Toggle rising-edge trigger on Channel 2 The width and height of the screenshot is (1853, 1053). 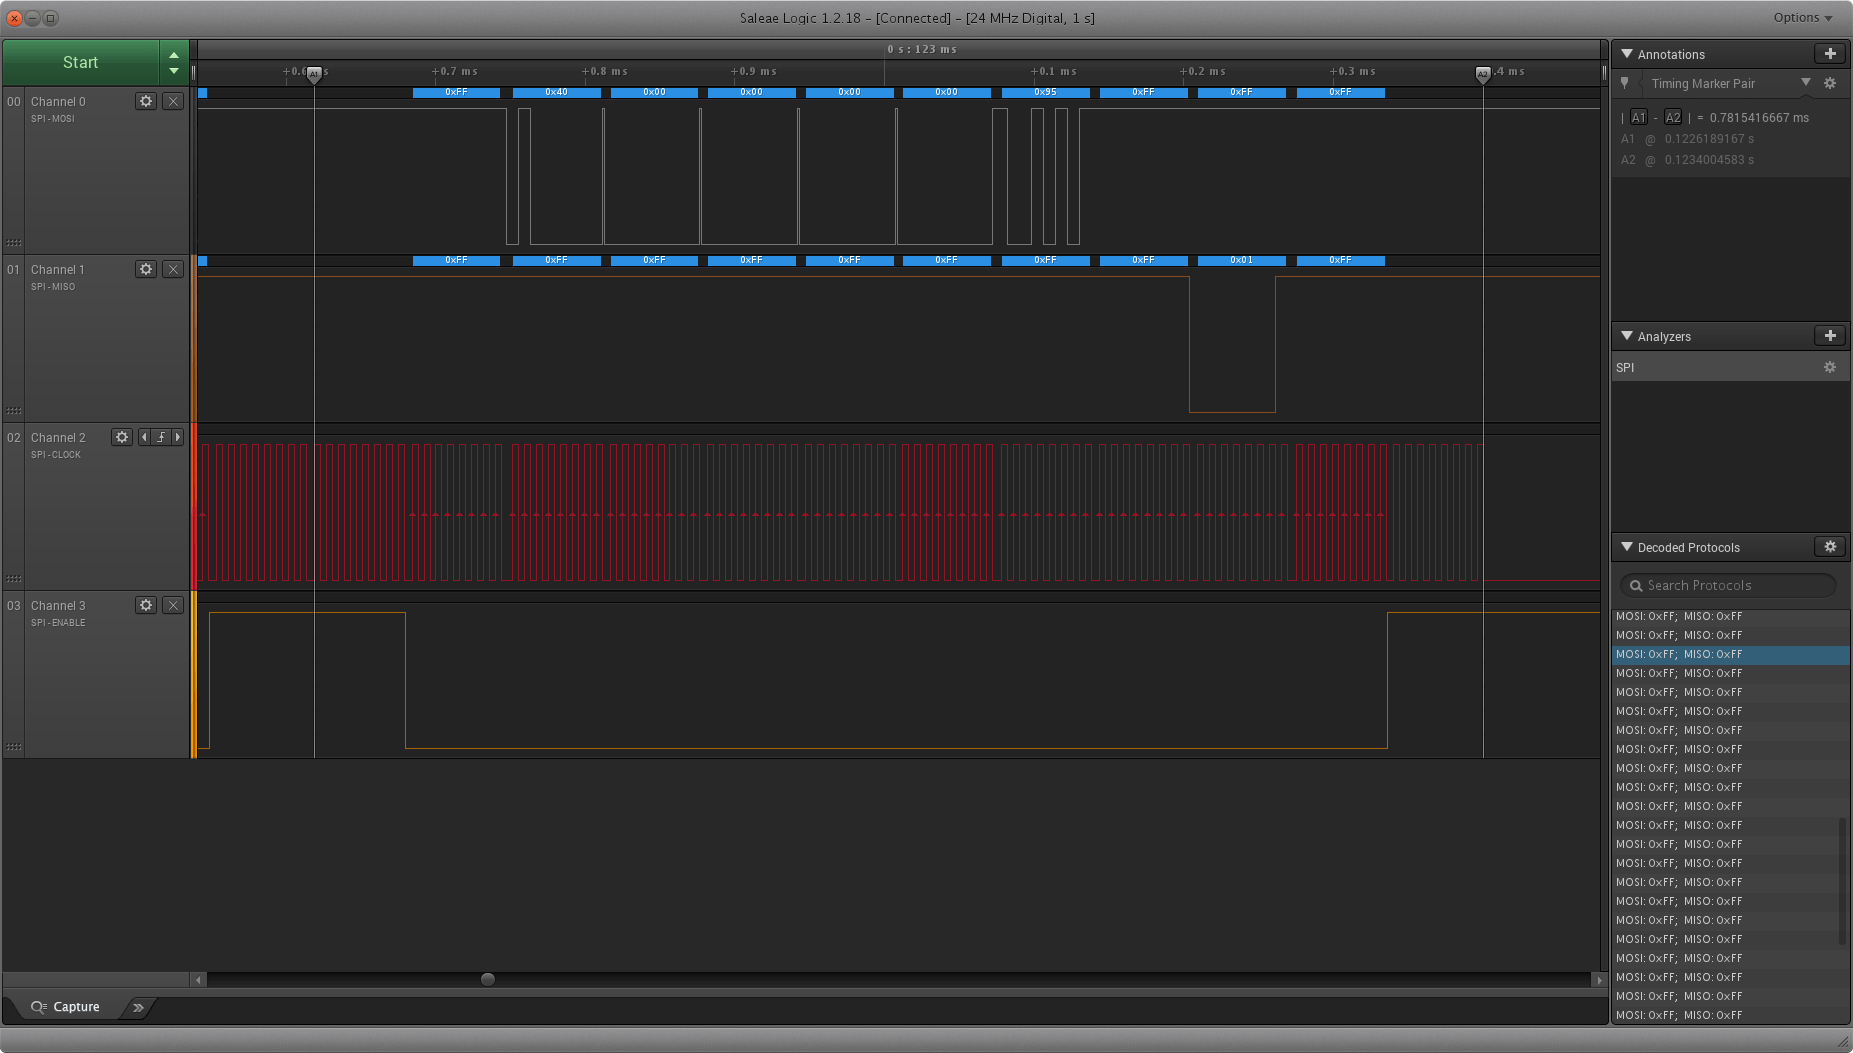click(161, 437)
